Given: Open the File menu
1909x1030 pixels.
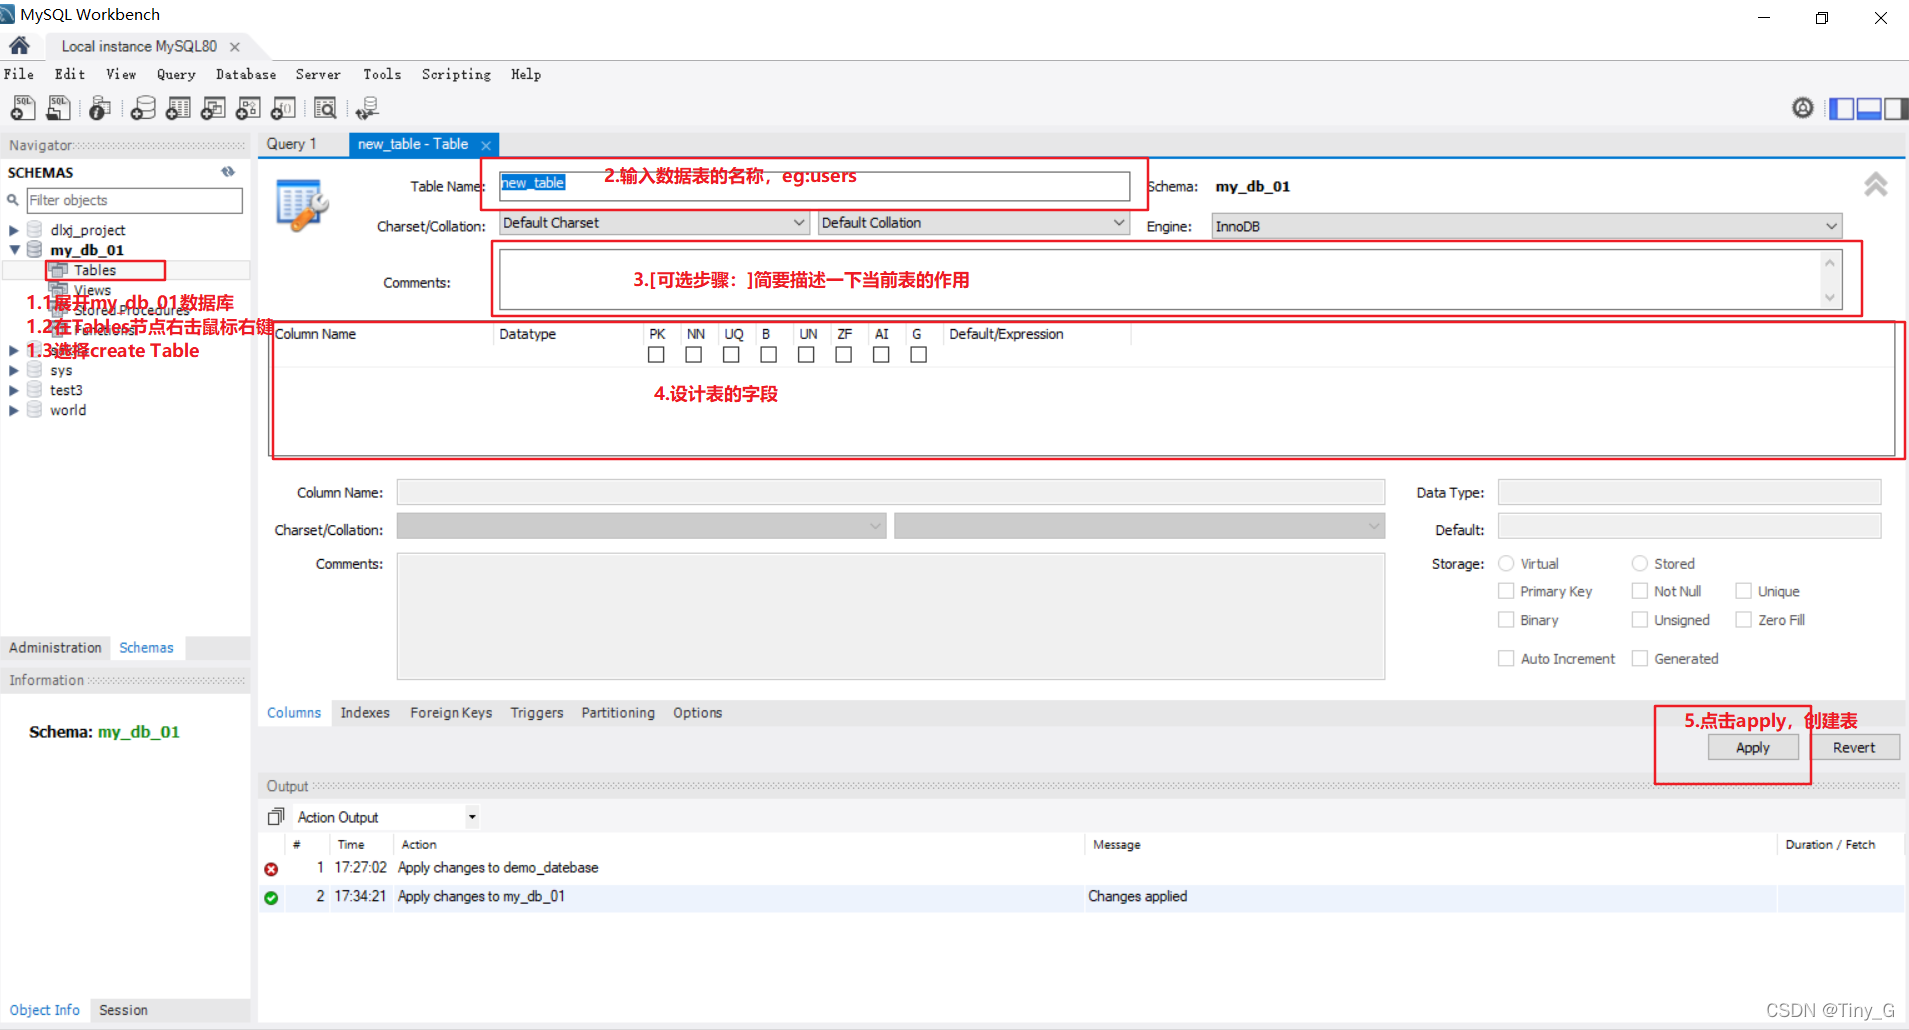Looking at the screenshot, I should 19,74.
